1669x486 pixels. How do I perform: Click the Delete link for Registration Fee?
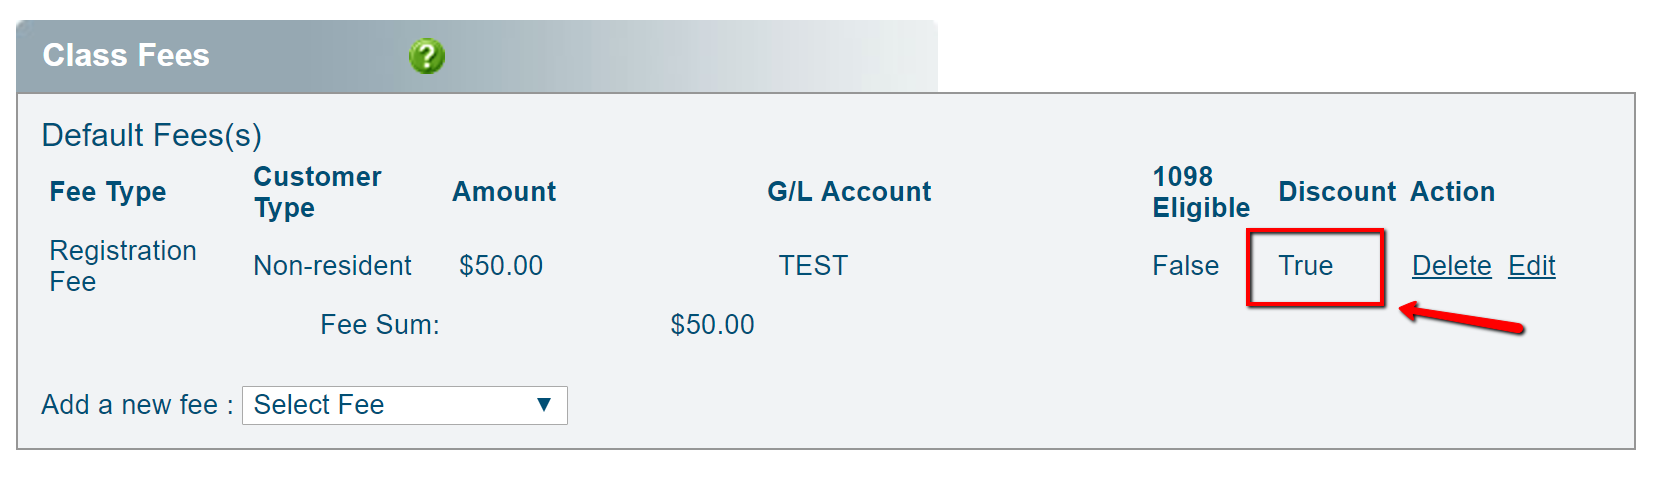pyautogui.click(x=1451, y=266)
